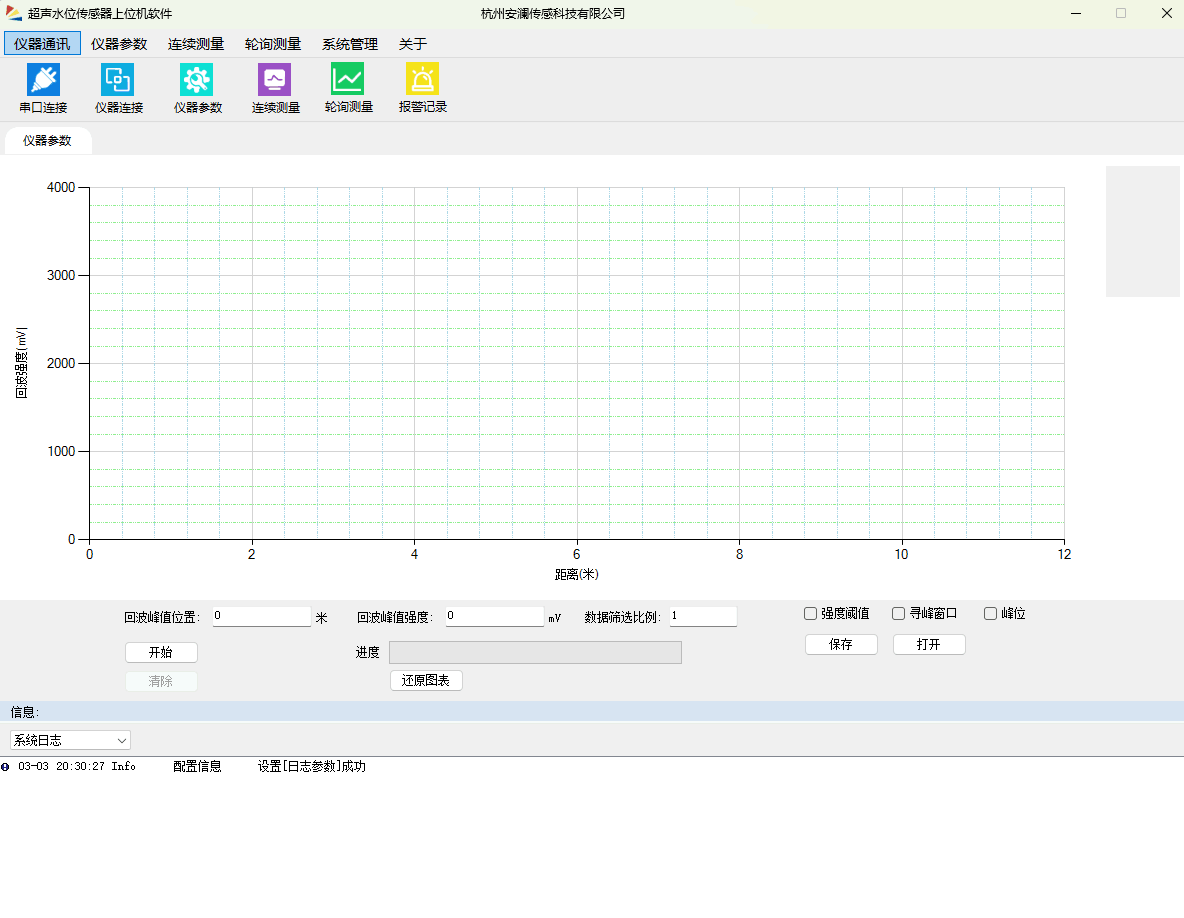
Task: Open 仪器连接 from the toolbar
Action: (118, 80)
